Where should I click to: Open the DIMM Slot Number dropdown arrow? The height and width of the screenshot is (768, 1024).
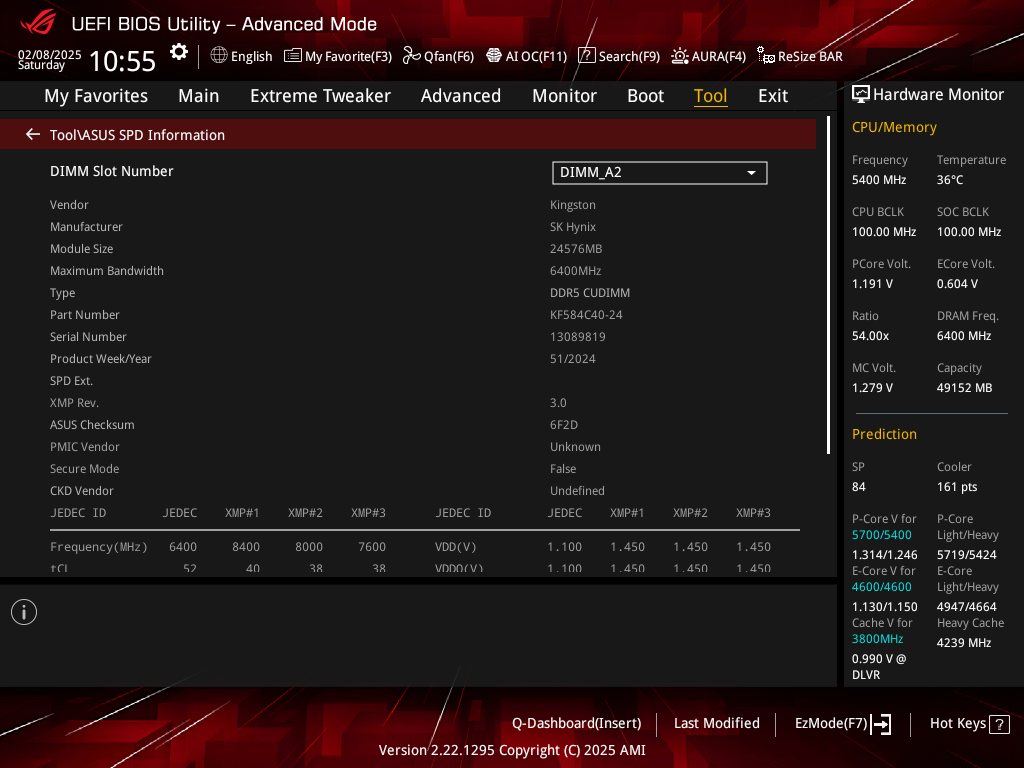coord(751,173)
